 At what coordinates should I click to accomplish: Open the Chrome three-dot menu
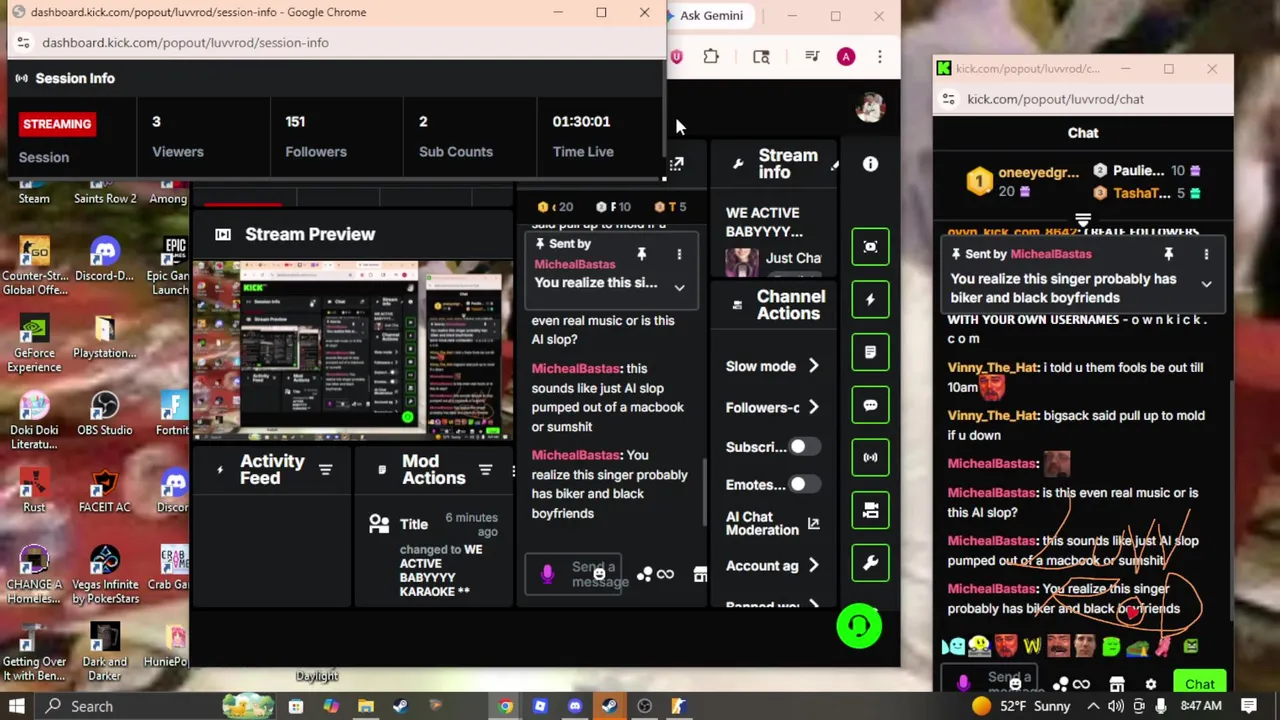pyautogui.click(x=880, y=57)
